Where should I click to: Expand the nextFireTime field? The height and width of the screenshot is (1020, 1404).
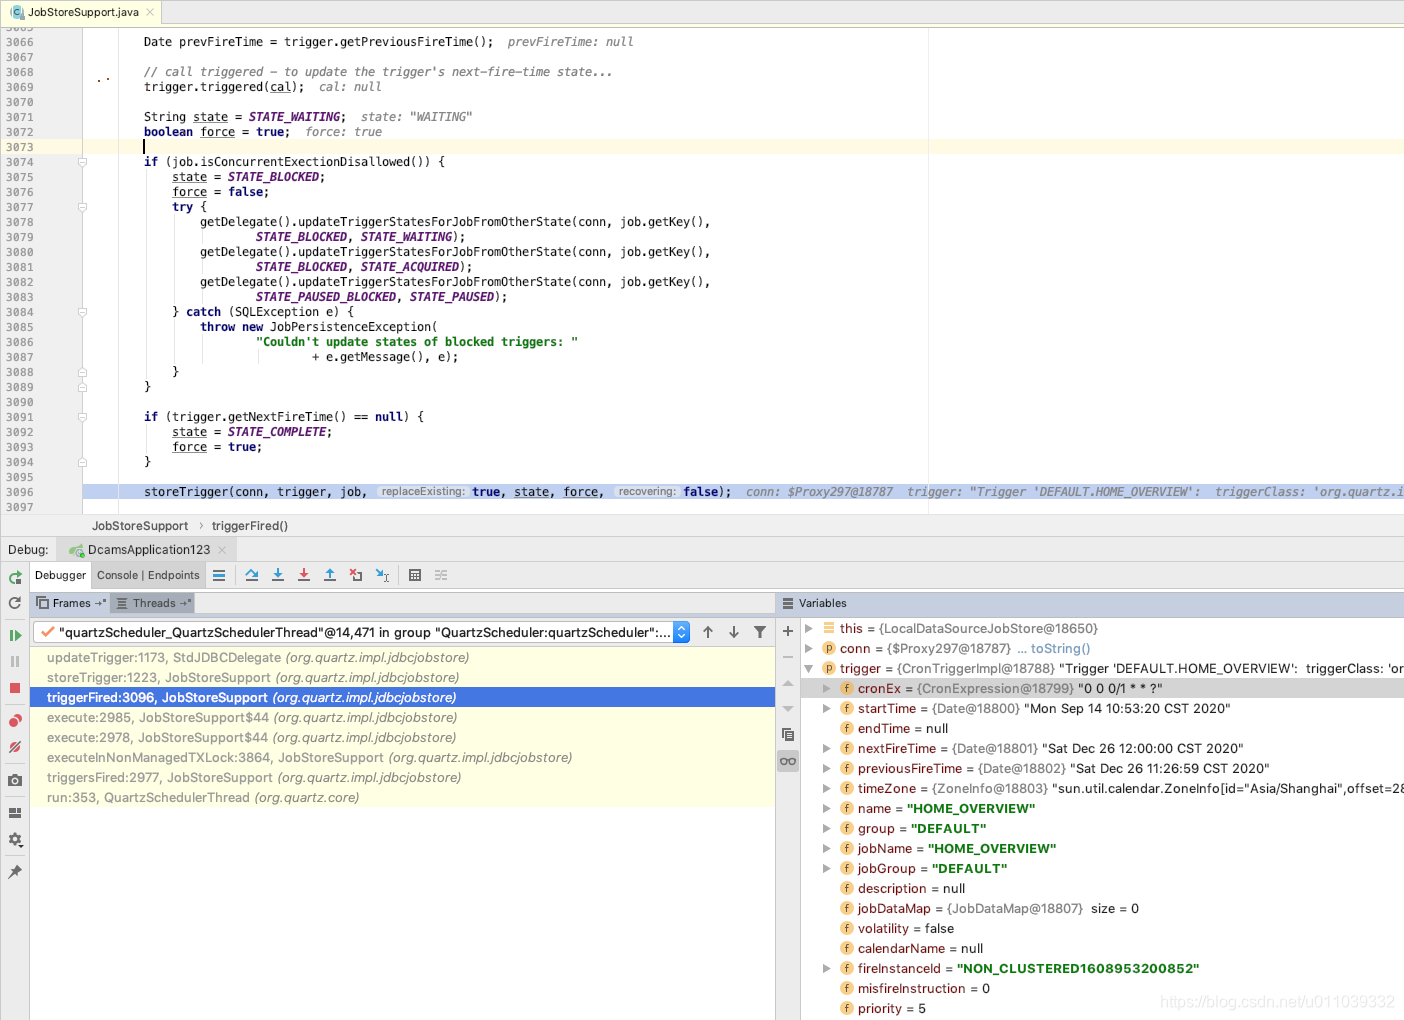[827, 749]
